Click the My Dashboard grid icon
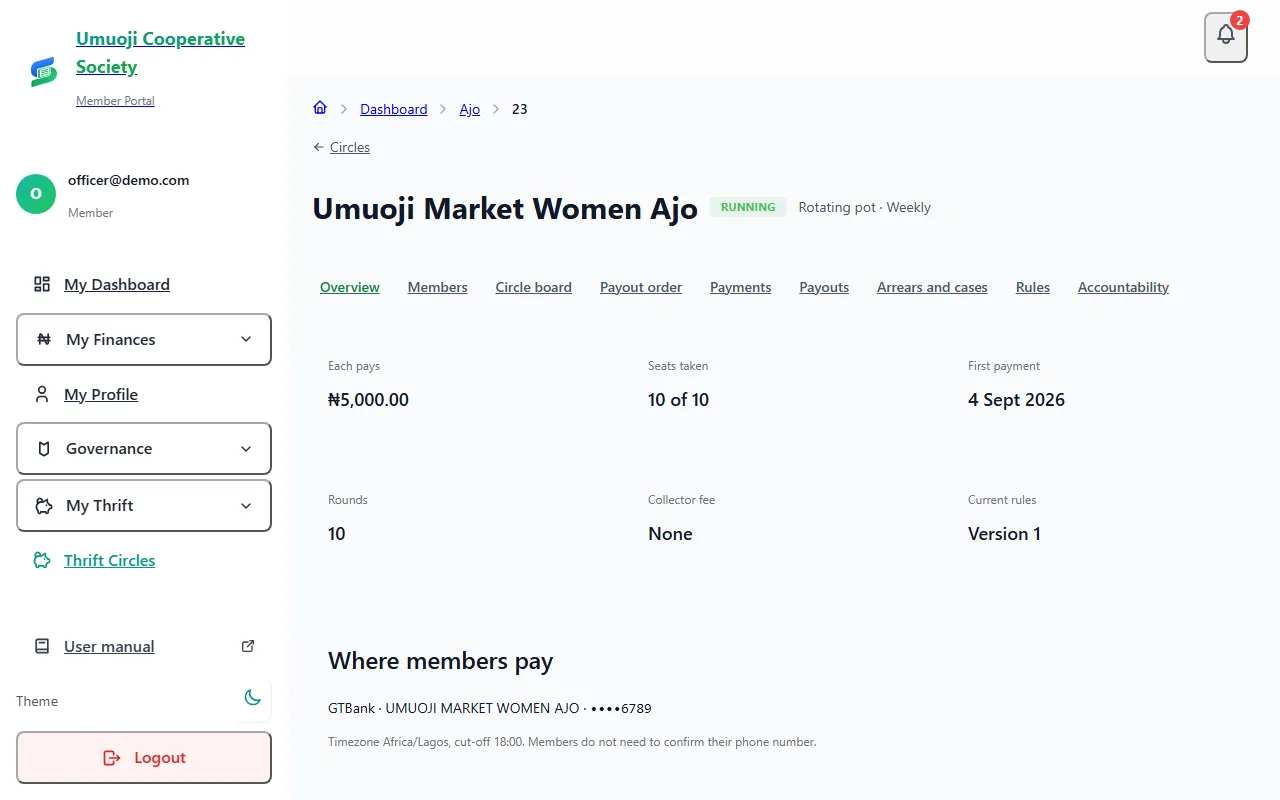Viewport: 1280px width, 800px height. (42, 284)
